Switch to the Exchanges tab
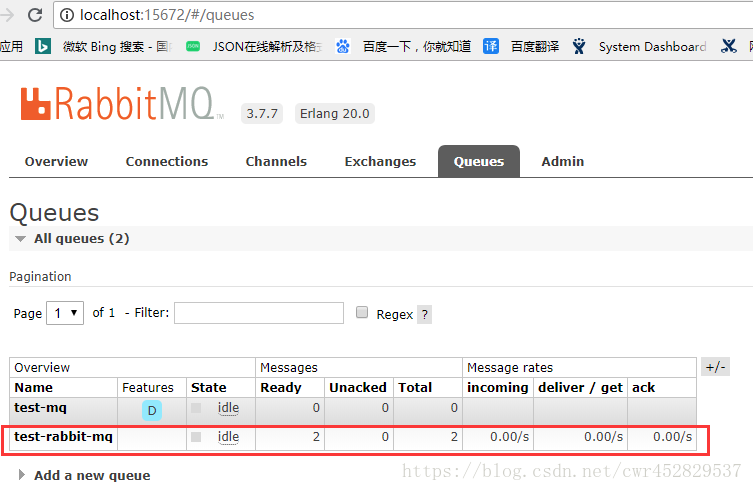The image size is (753, 491). 380,161
